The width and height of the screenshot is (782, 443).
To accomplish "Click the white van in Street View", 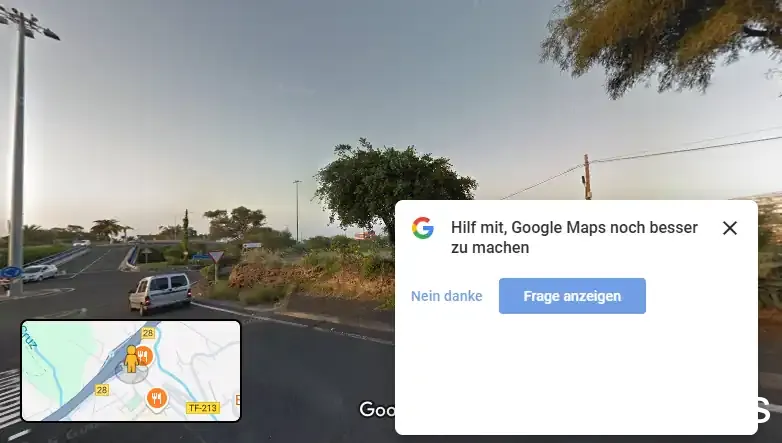I will point(160,293).
